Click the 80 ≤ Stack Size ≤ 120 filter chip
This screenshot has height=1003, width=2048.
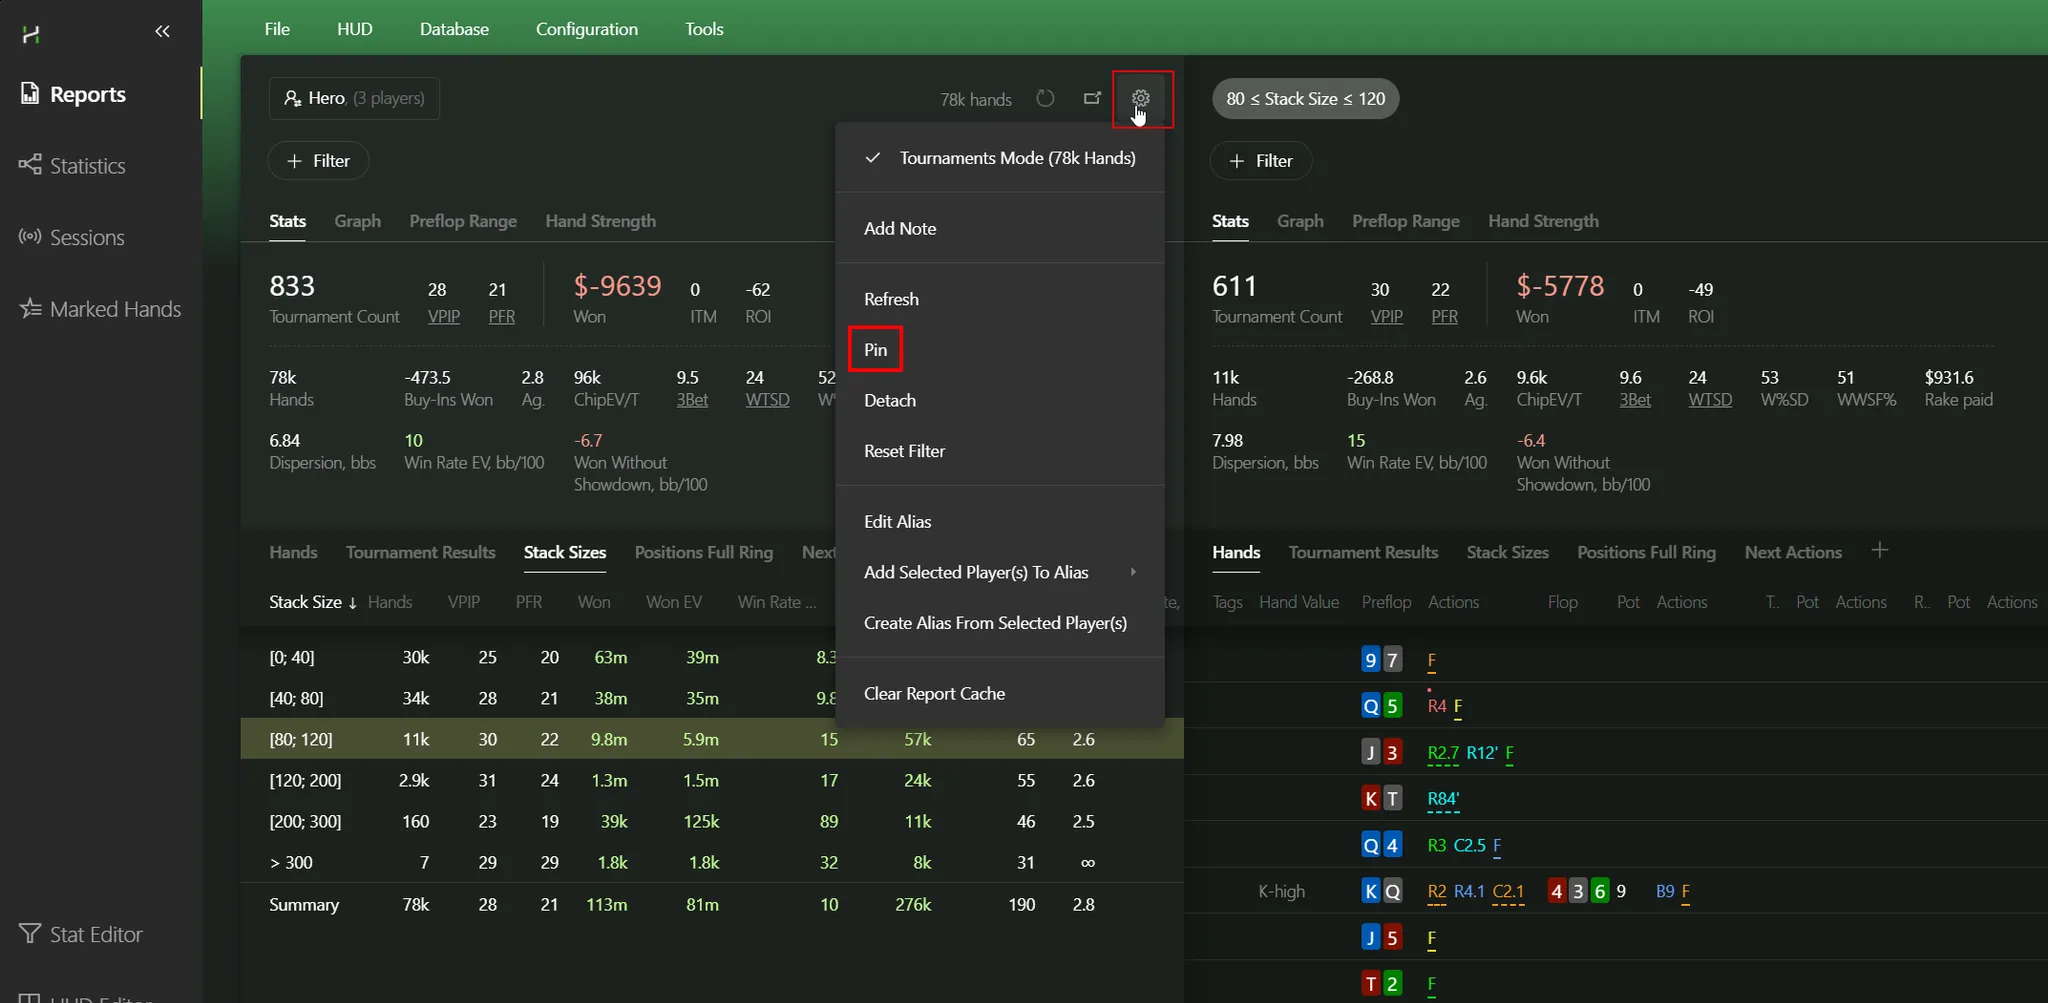click(x=1305, y=98)
